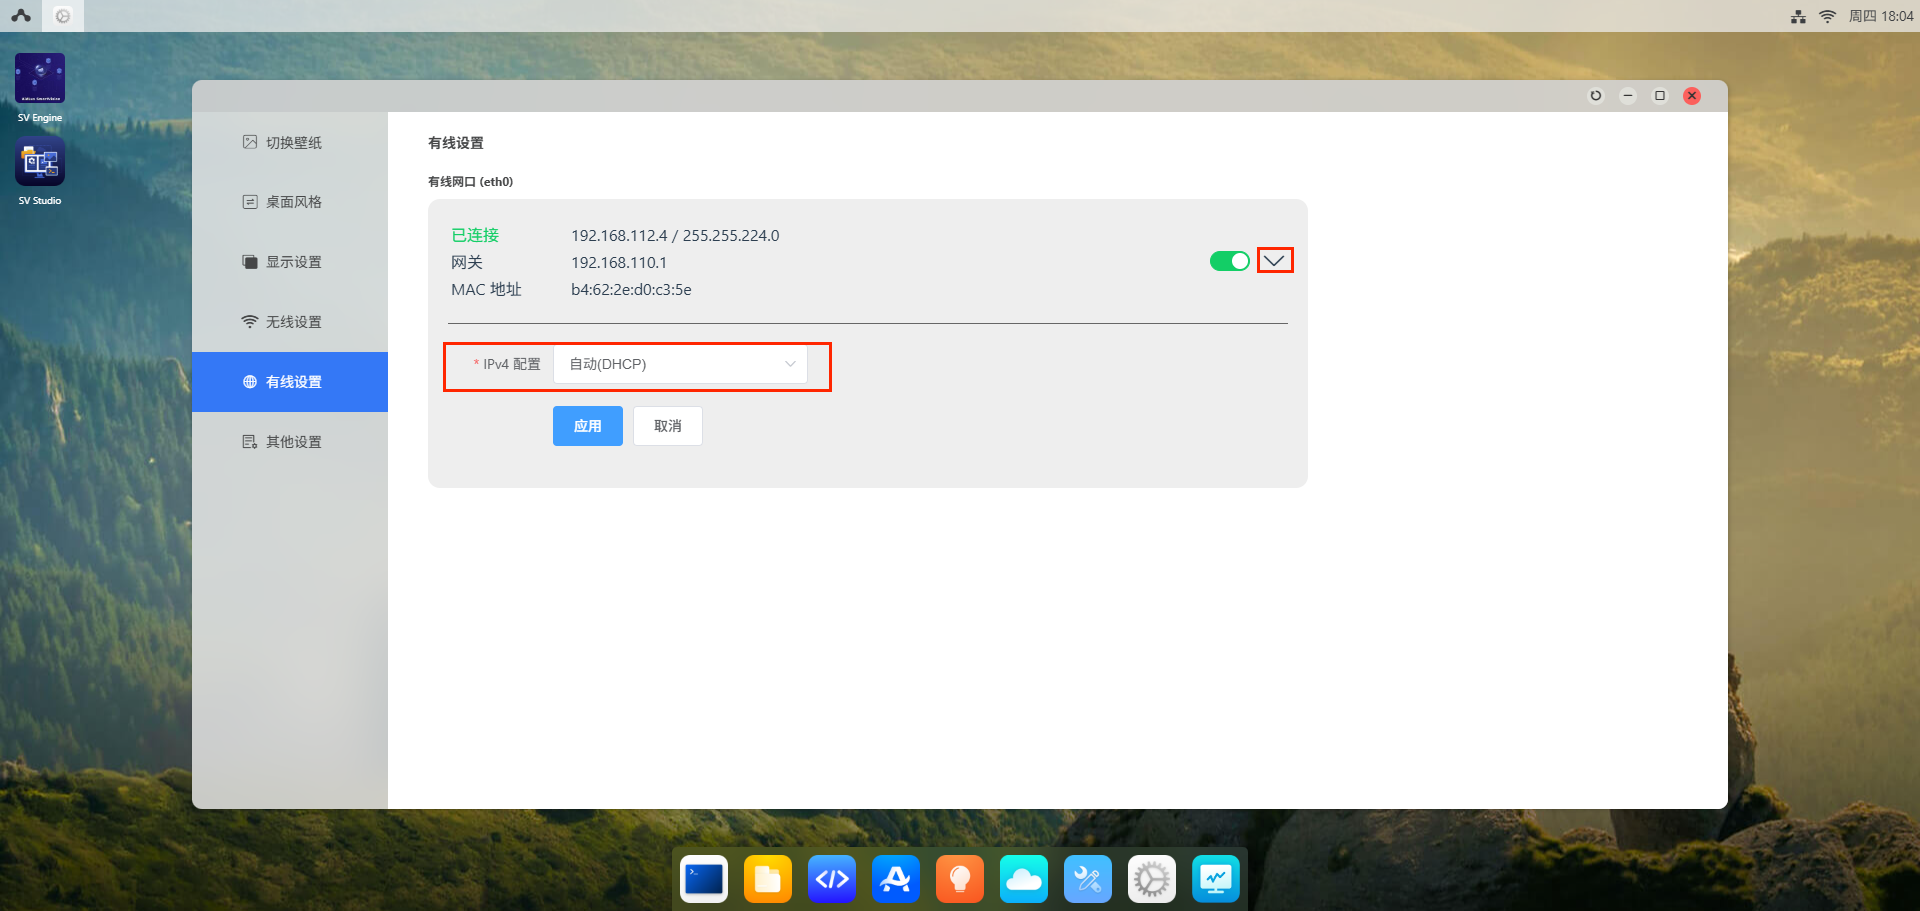Open 其他设置 sidebar item
1920x911 pixels.
tap(290, 442)
